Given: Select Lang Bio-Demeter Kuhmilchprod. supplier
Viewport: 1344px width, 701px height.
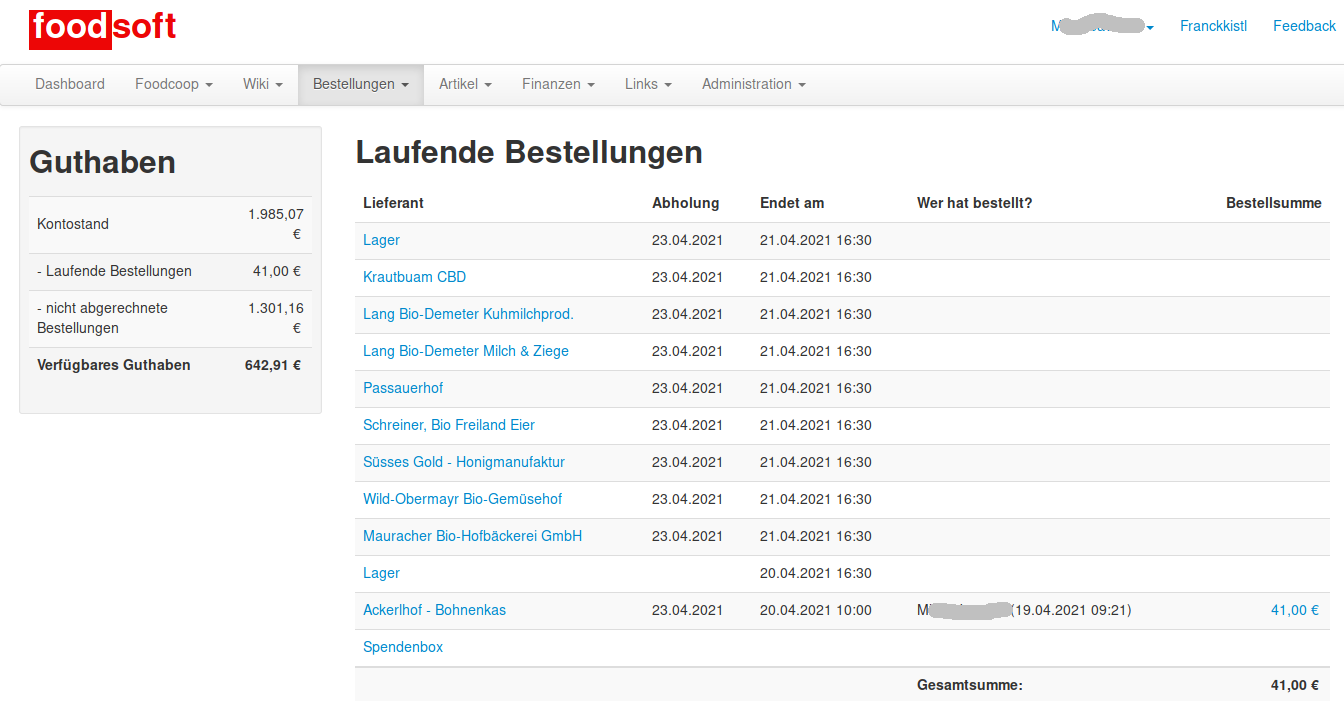Looking at the screenshot, I should pos(468,314).
